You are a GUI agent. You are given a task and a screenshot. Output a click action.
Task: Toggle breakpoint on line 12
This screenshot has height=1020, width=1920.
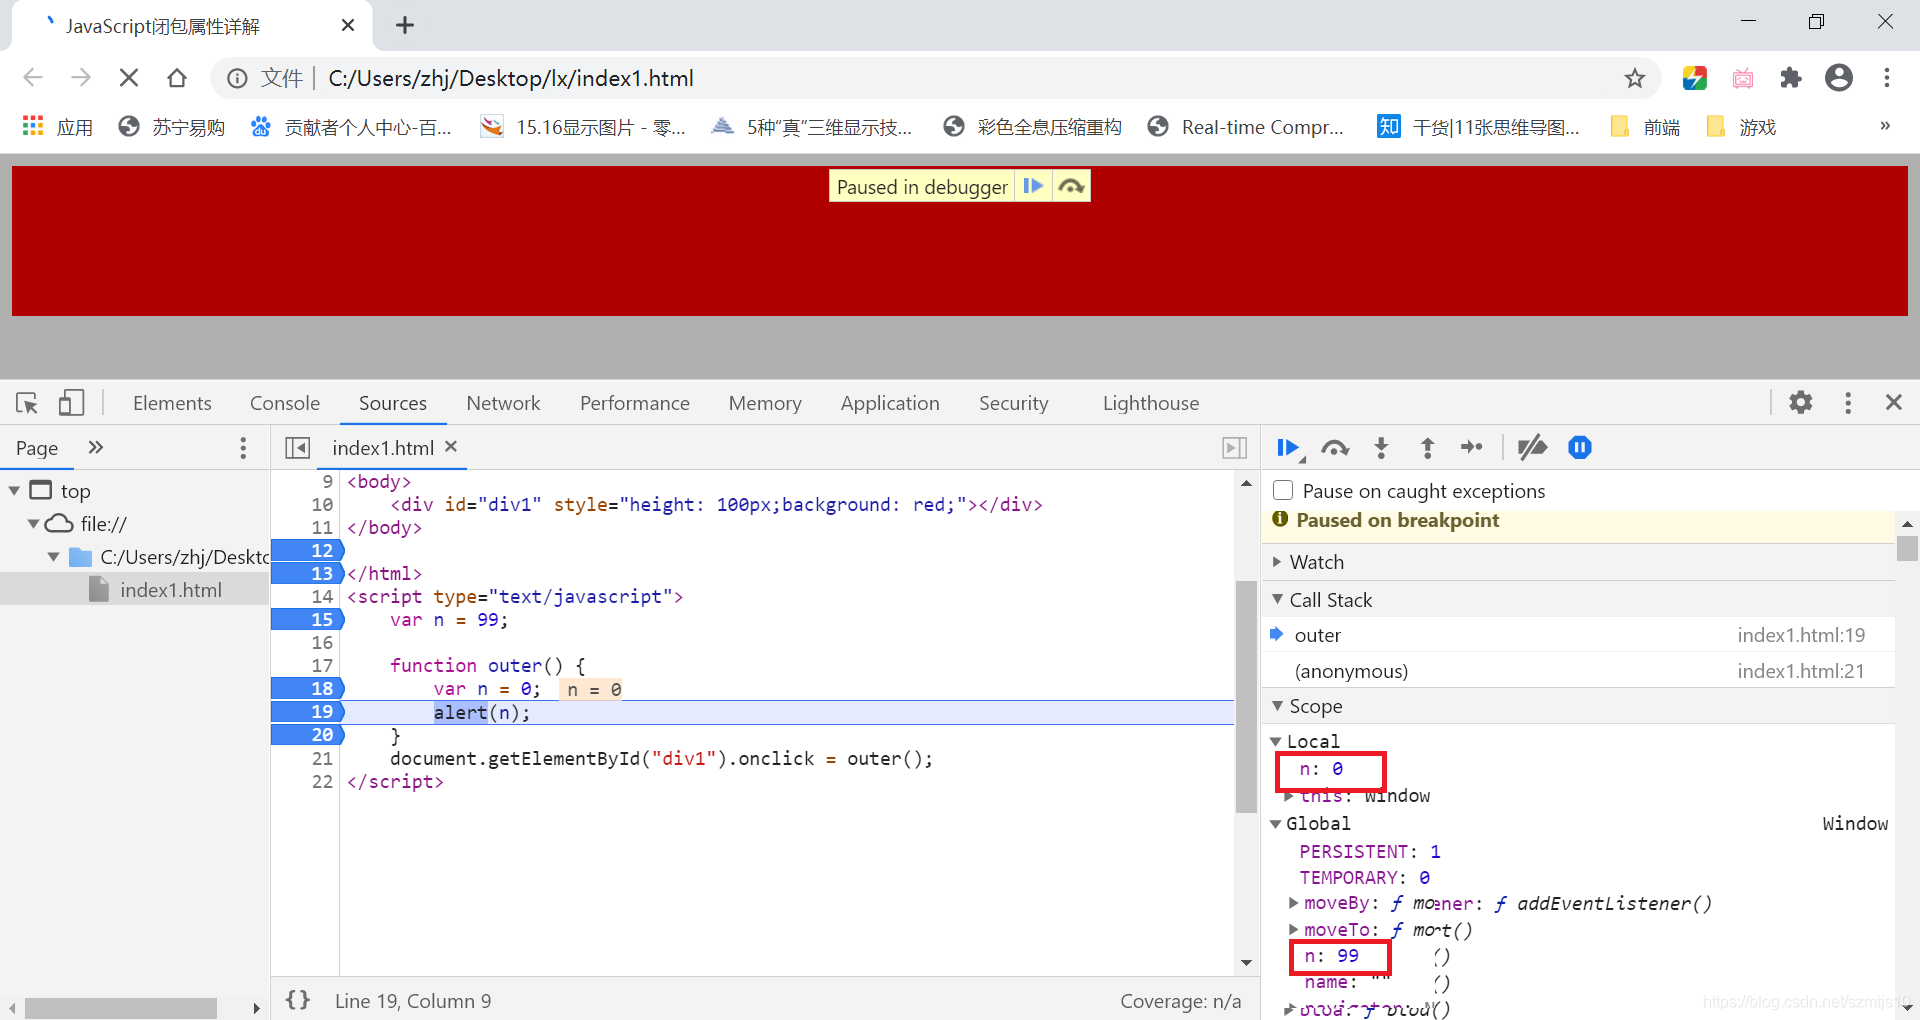308,551
